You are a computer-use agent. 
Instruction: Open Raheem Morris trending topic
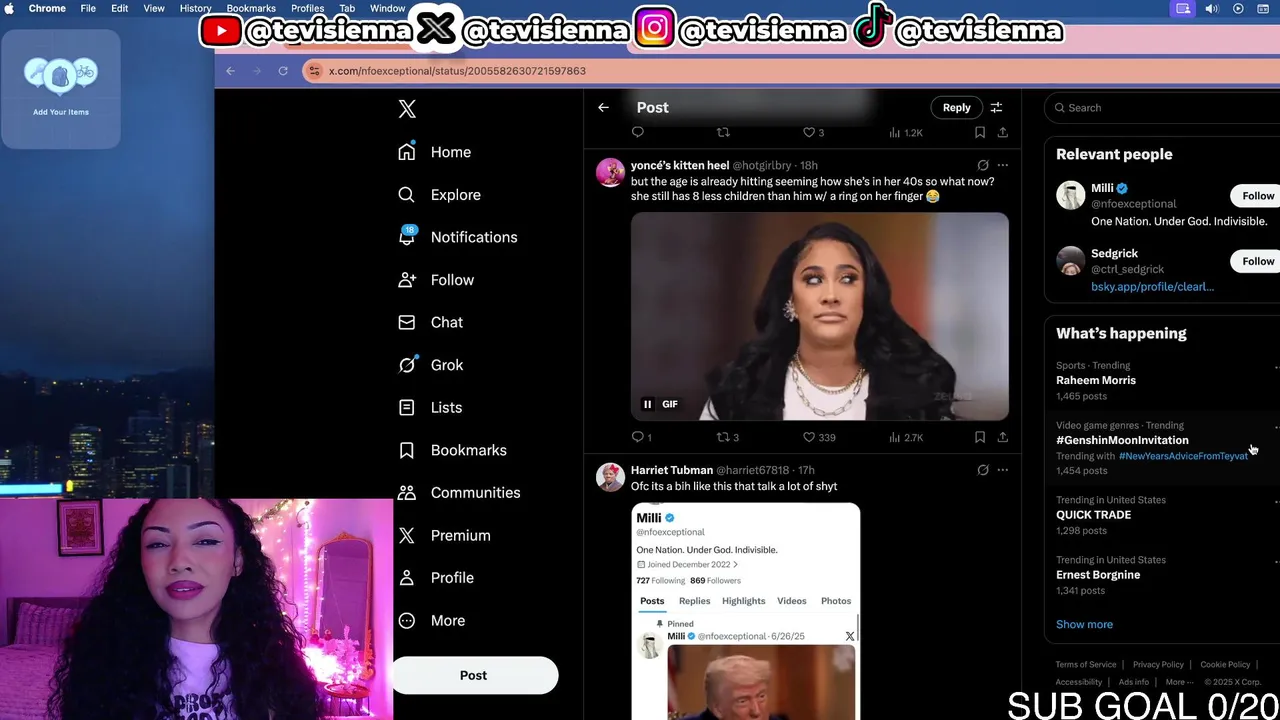pos(1096,380)
